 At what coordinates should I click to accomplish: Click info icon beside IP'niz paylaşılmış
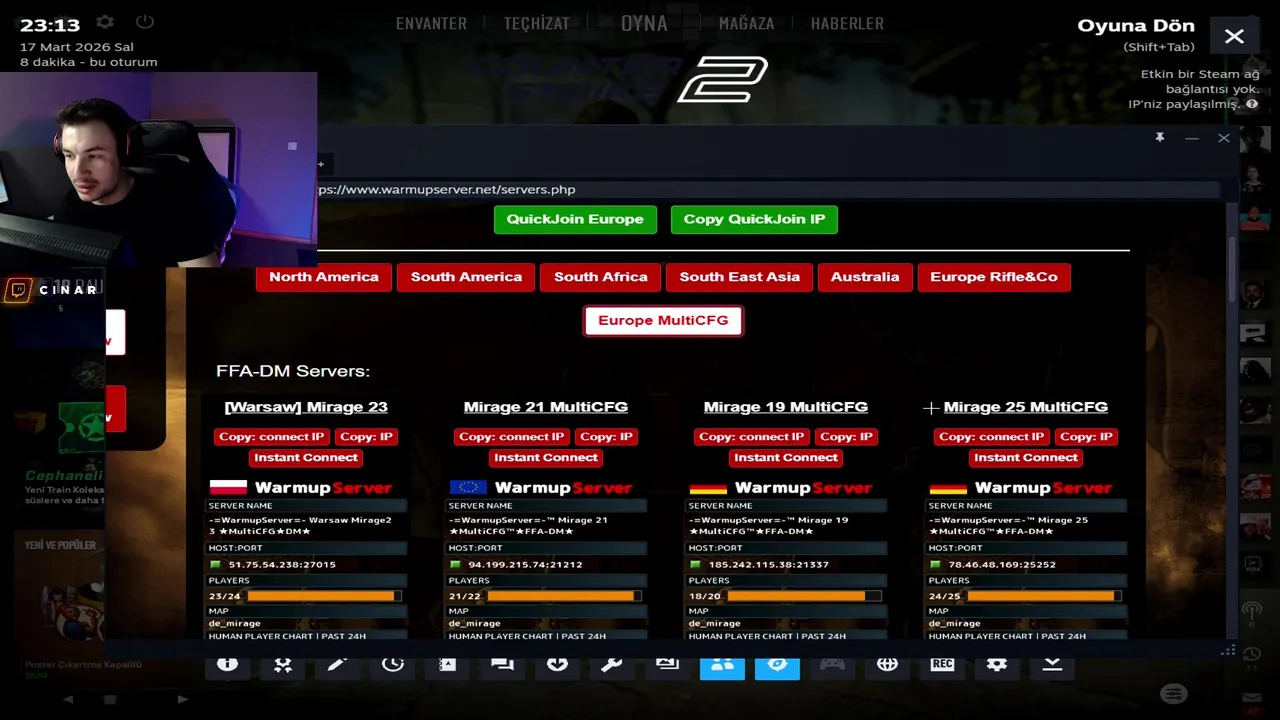pyautogui.click(x=1252, y=104)
